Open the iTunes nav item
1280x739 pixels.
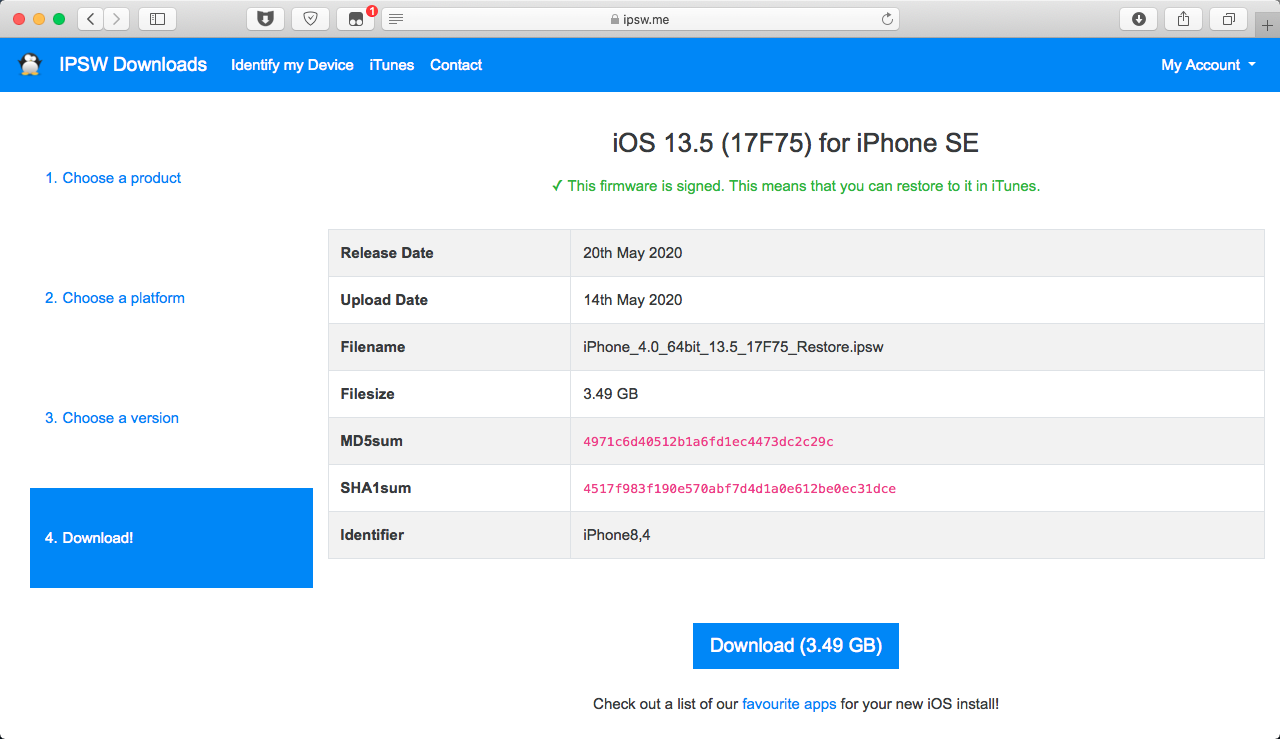click(391, 65)
